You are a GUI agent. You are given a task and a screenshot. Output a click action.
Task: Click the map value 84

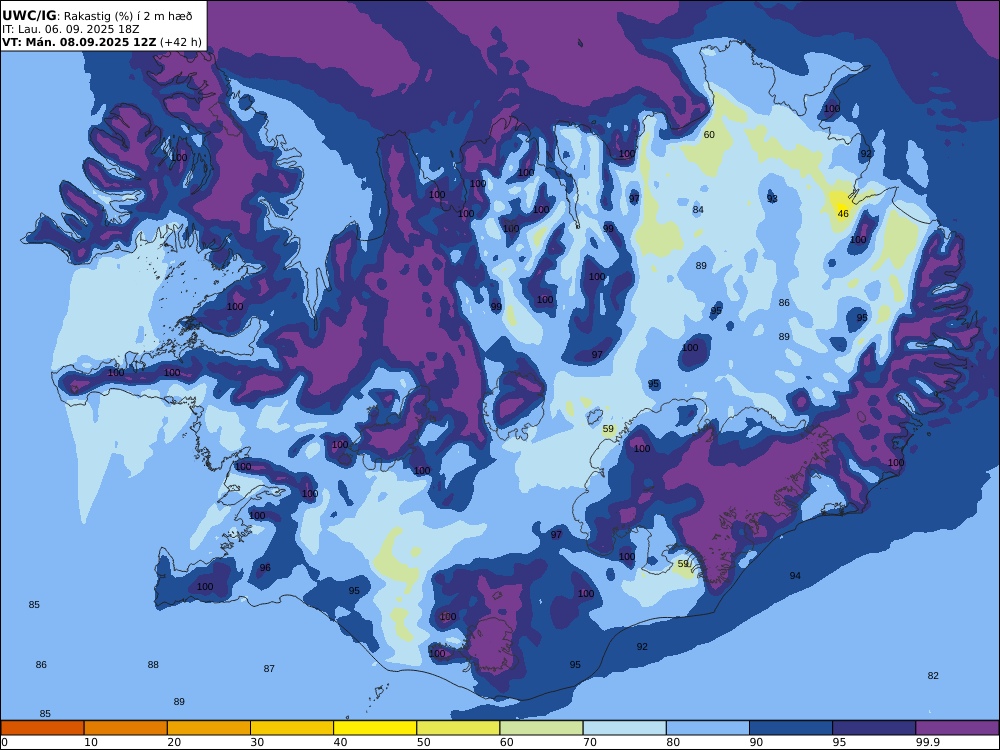(x=698, y=210)
